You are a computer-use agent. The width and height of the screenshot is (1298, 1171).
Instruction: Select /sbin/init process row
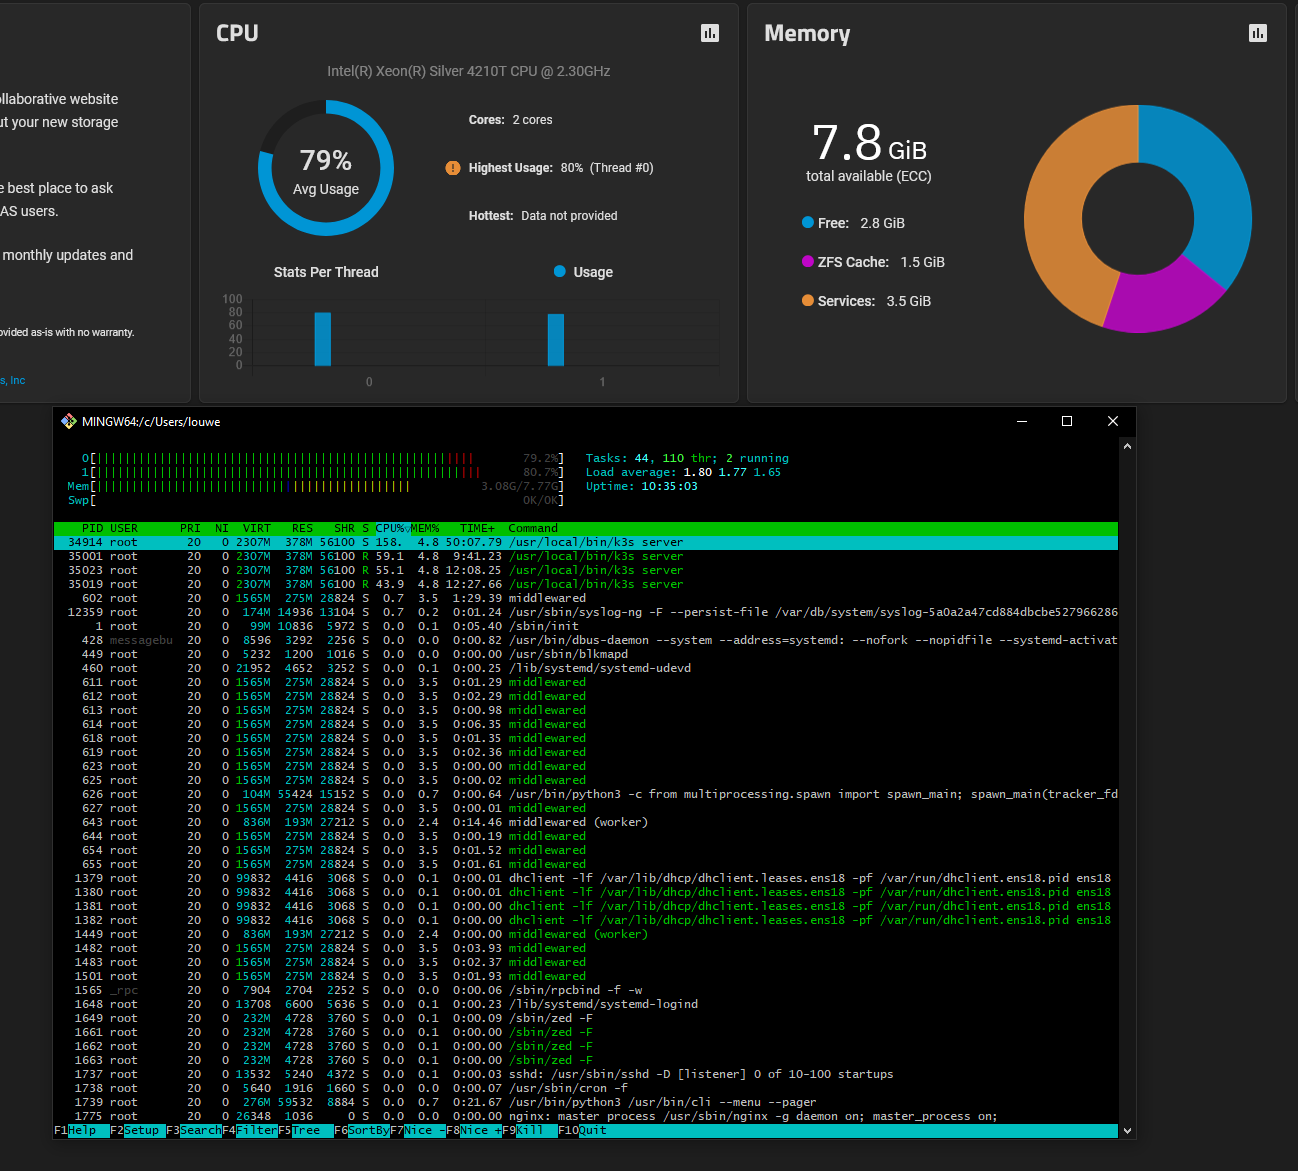coord(586,626)
